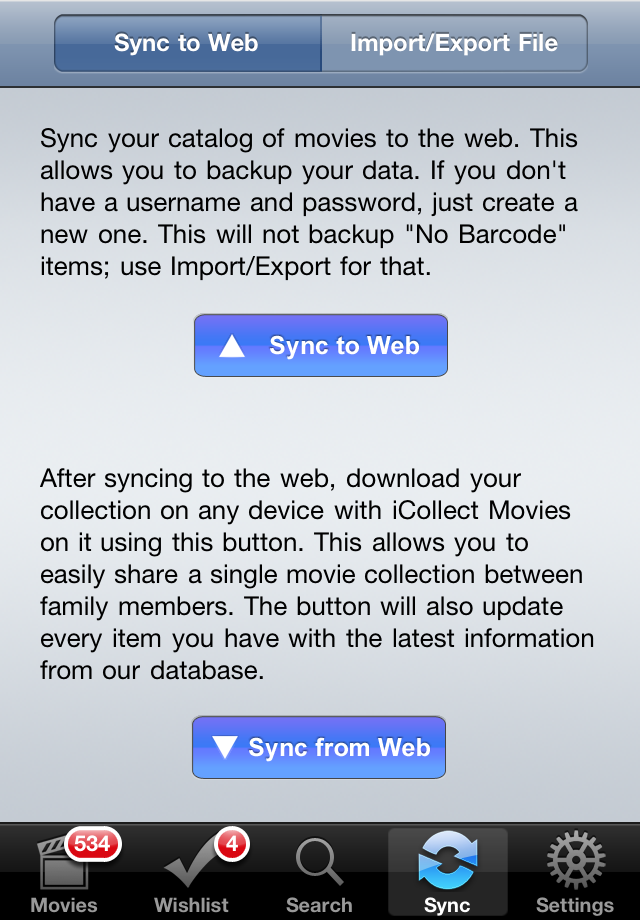Choose the Search tab label
The image size is (640, 920).
319,905
